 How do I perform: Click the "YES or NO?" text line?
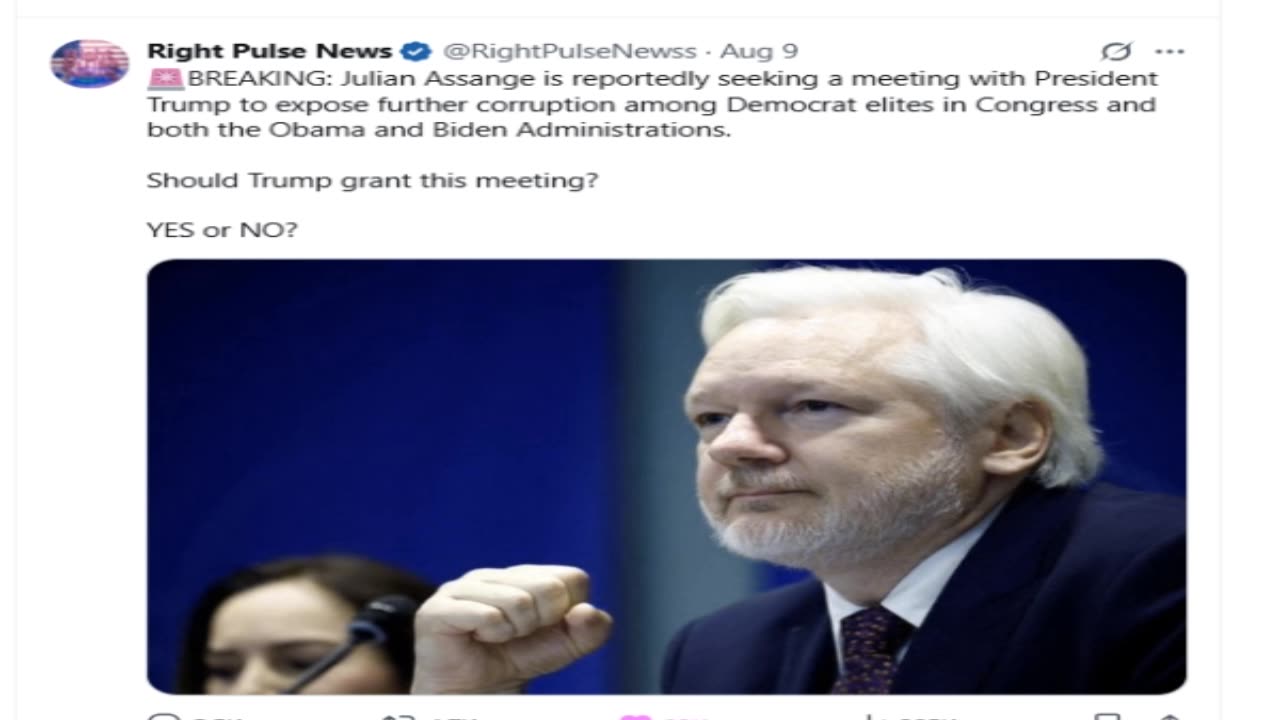tap(222, 230)
